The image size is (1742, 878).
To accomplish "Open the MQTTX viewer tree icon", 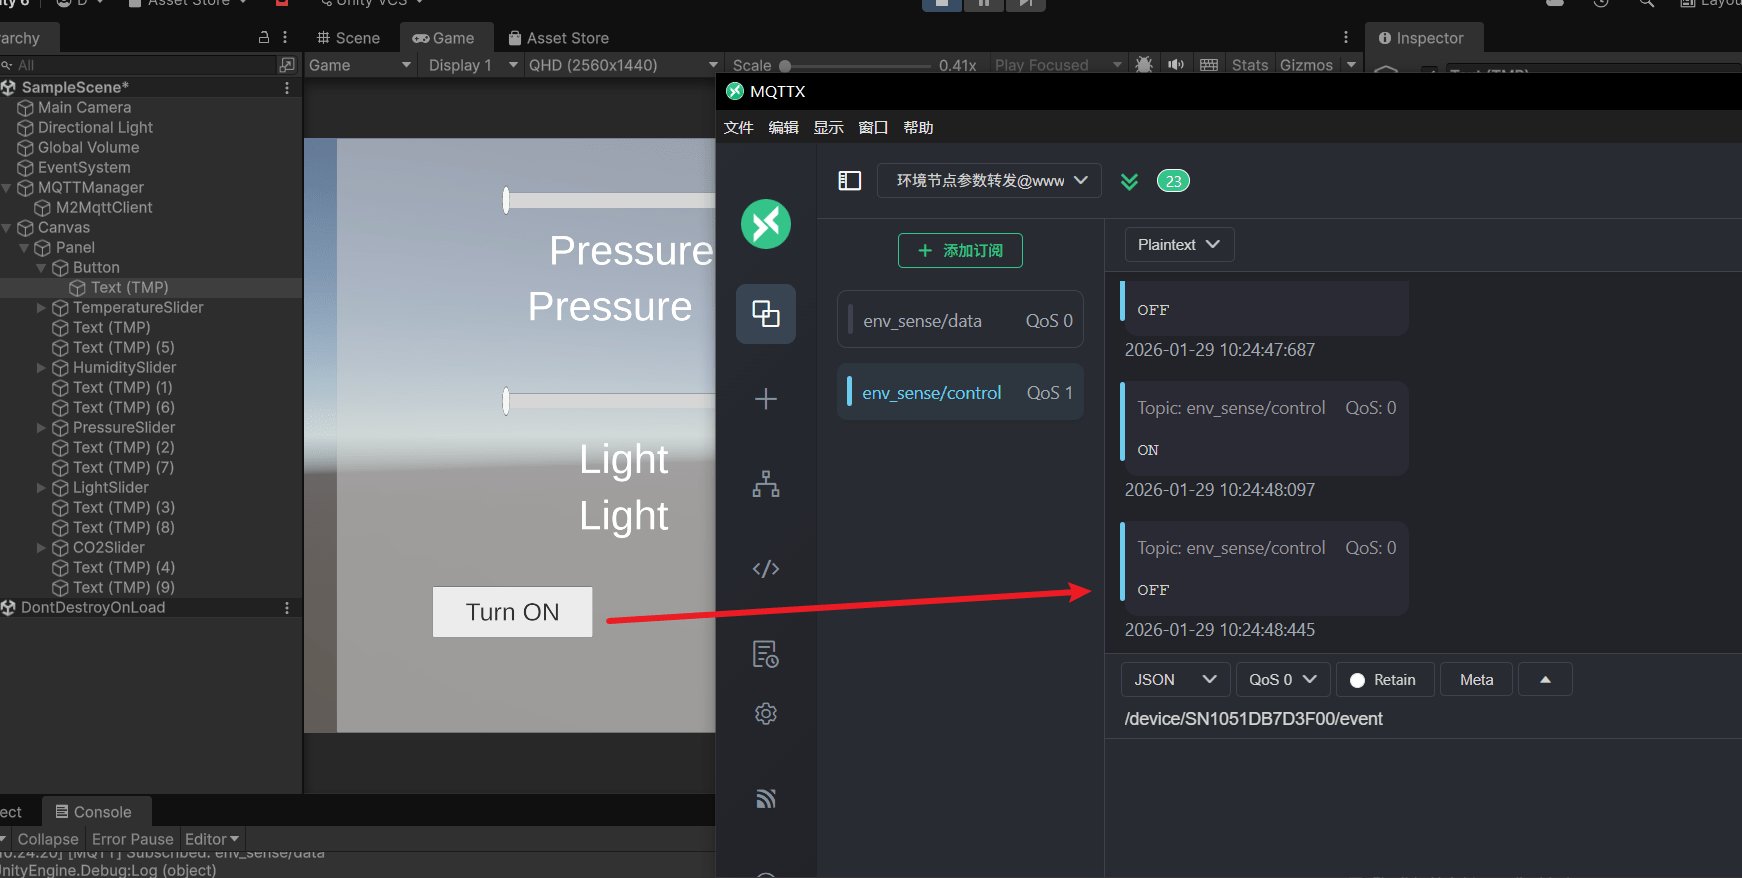I will pyautogui.click(x=766, y=484).
